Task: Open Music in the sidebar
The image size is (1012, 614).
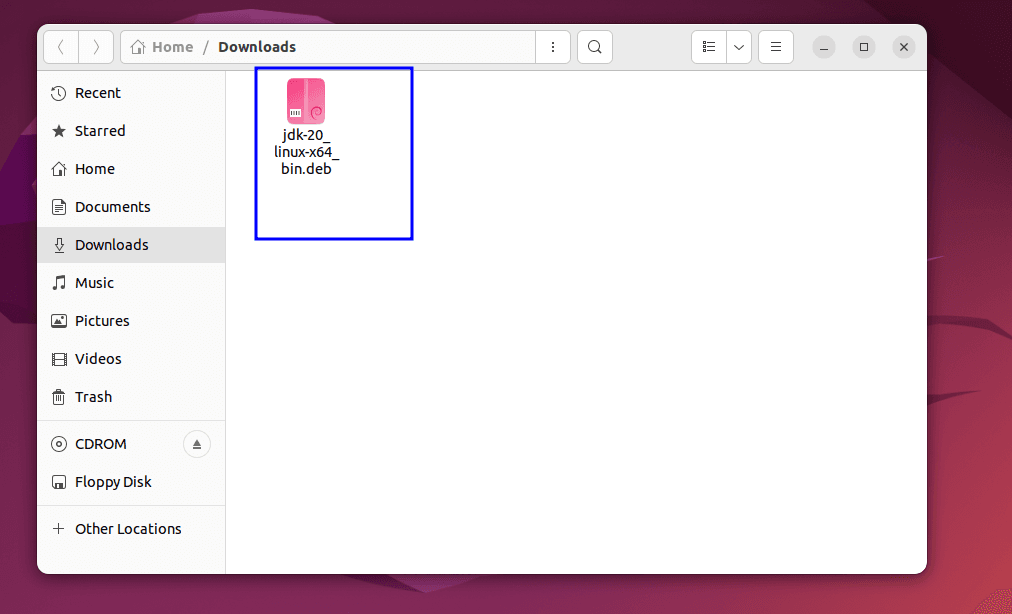Action: click(x=132, y=283)
